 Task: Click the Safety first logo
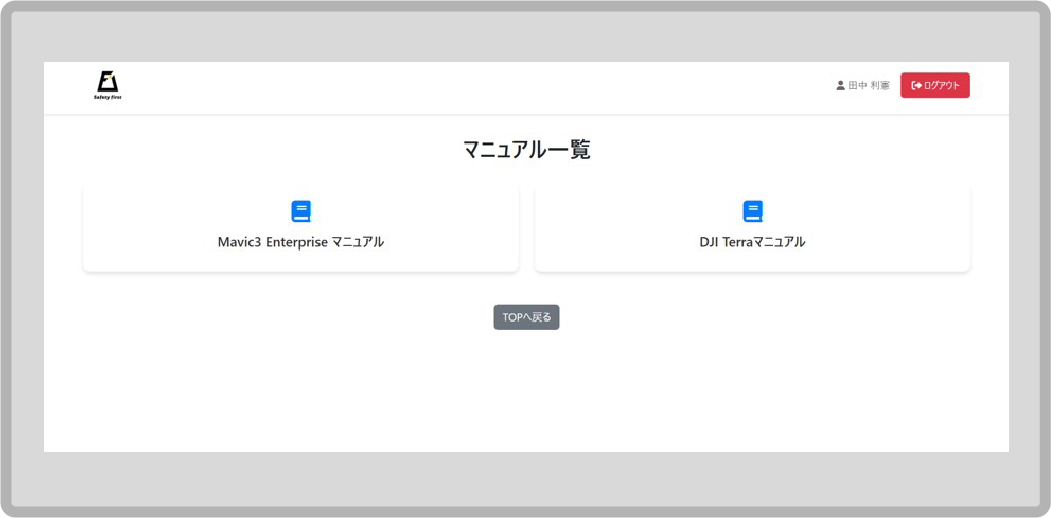click(108, 85)
